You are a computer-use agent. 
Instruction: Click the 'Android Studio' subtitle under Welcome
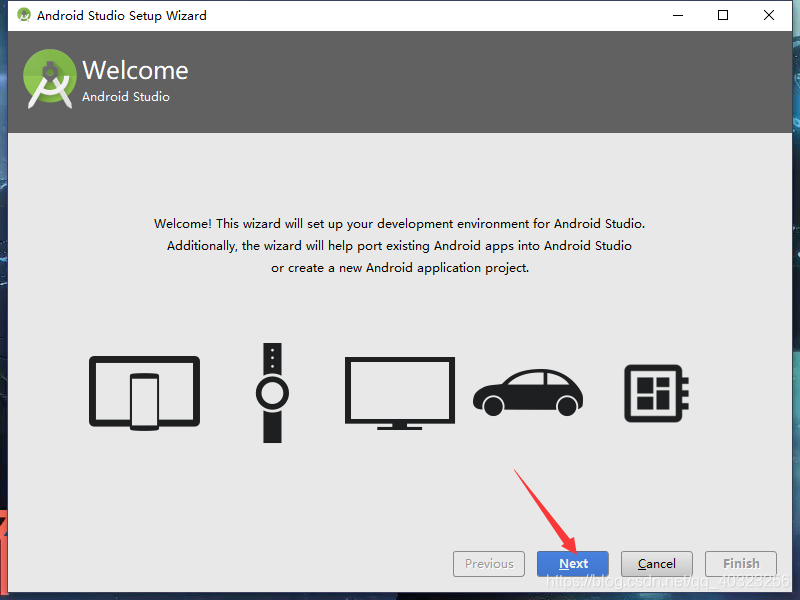point(126,96)
